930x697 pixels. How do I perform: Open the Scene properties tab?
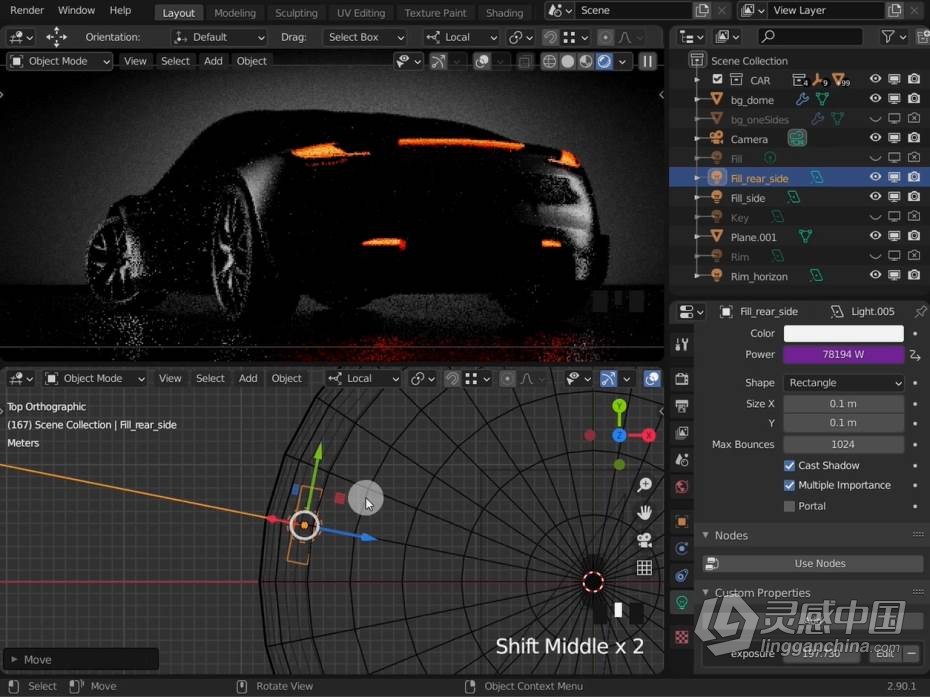click(681, 460)
